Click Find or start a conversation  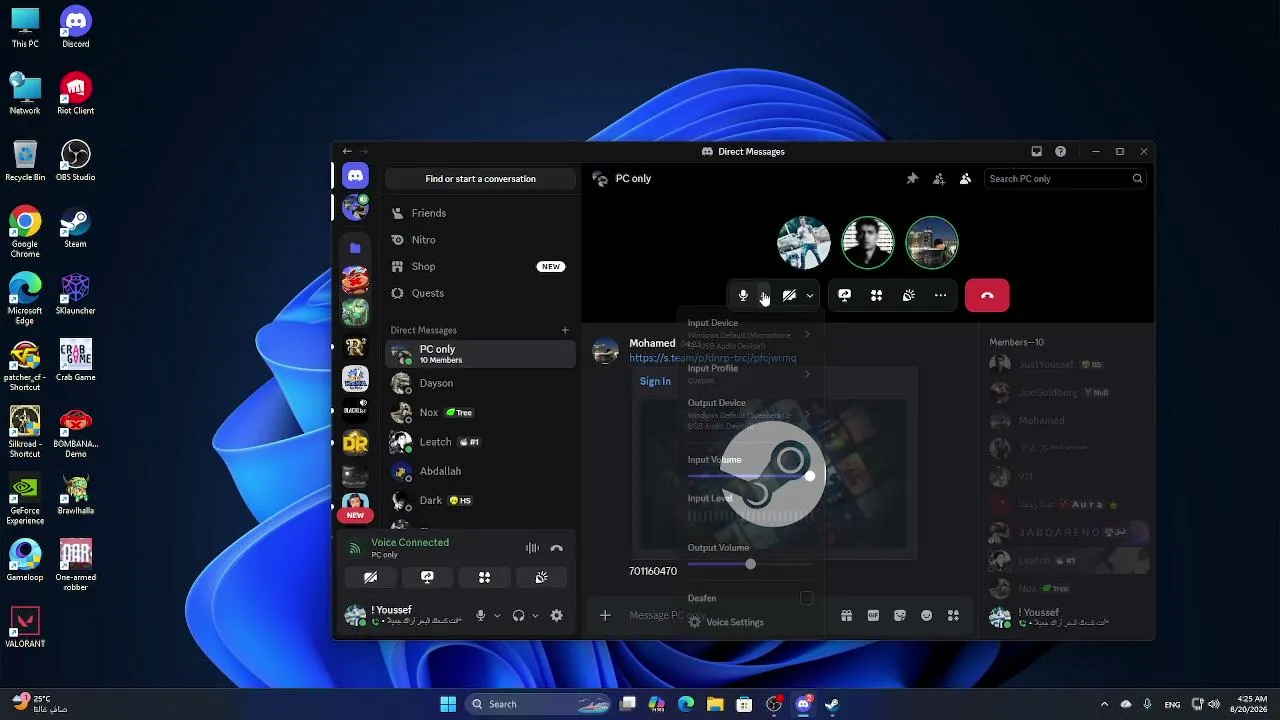[x=481, y=179]
